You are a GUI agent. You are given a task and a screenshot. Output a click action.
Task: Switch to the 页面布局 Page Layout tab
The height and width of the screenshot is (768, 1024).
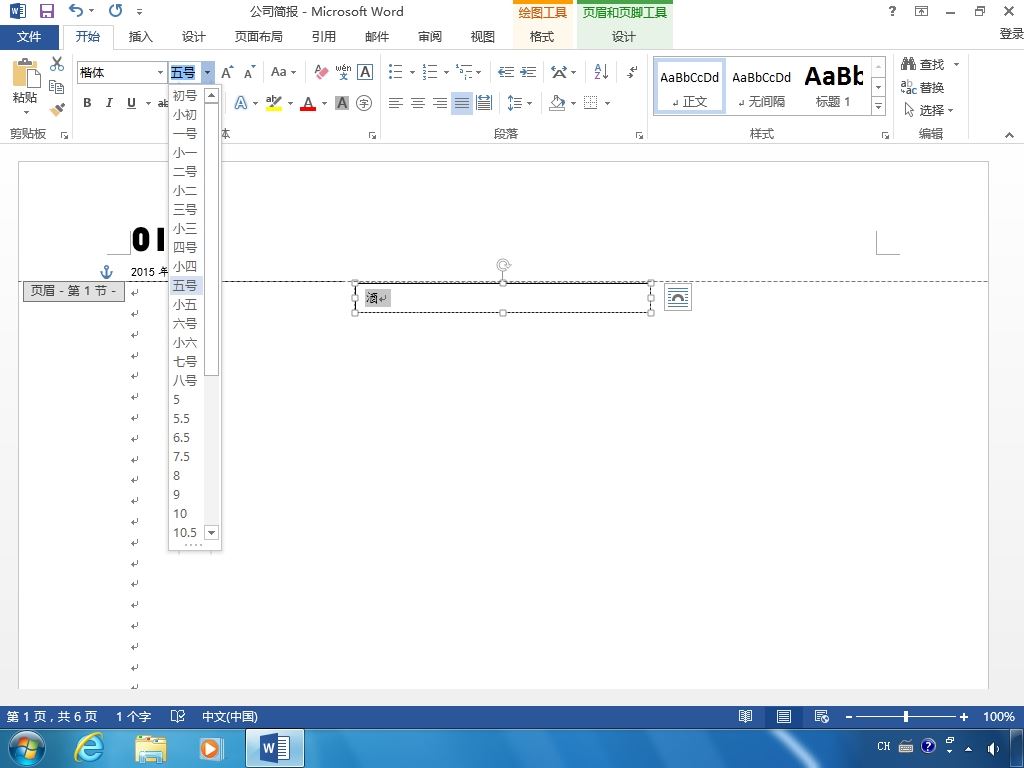[259, 37]
